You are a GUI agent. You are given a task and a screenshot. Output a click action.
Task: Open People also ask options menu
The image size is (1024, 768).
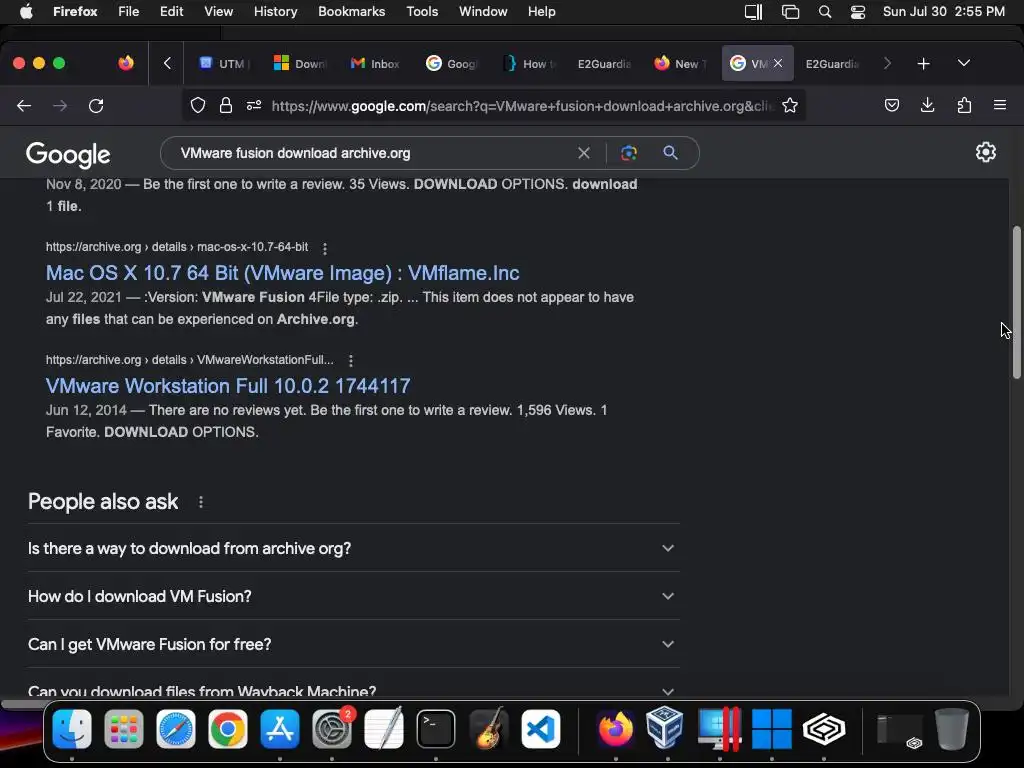pos(200,502)
